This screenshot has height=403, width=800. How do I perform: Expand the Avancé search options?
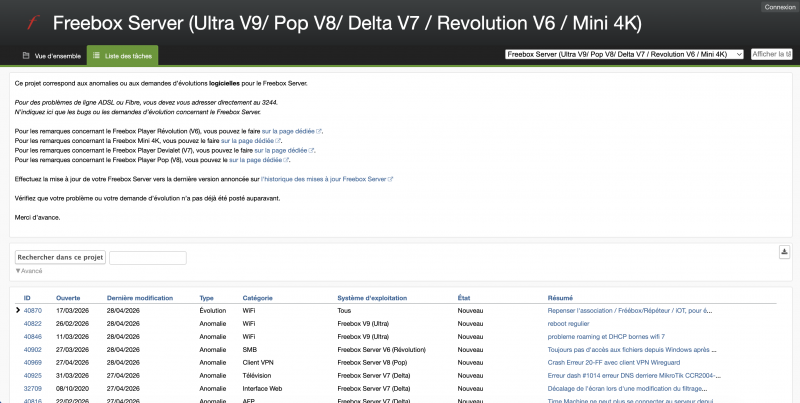(29, 271)
